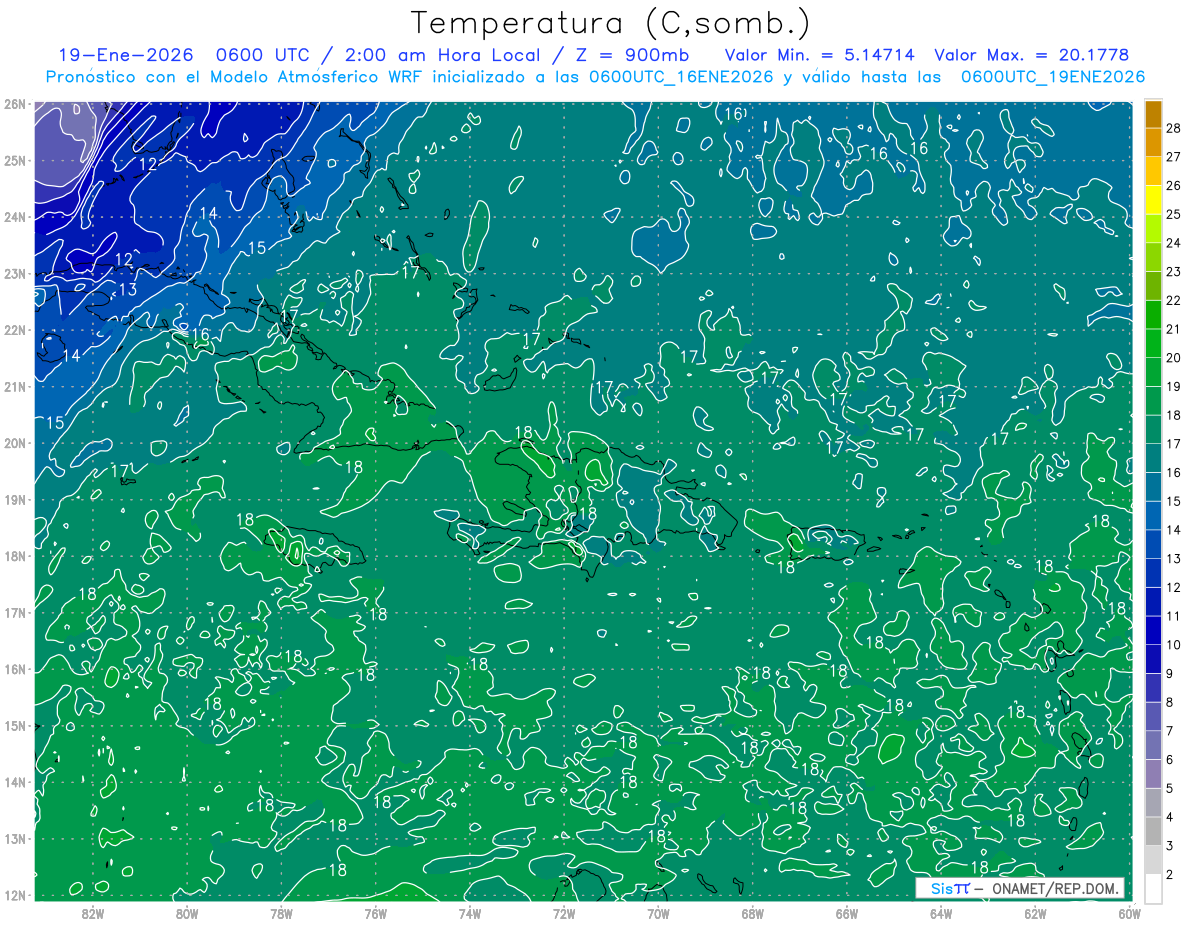
Task: Click the "12N" latitude axis label
Action: 15,895
